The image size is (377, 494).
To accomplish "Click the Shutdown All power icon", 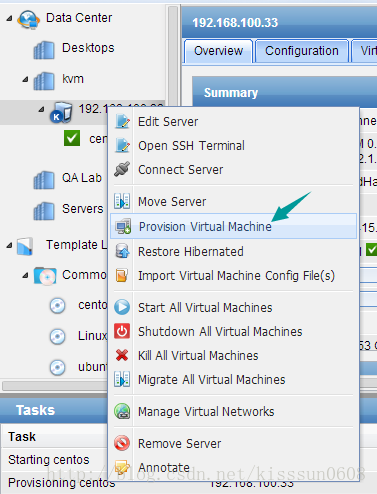I will pos(122,331).
